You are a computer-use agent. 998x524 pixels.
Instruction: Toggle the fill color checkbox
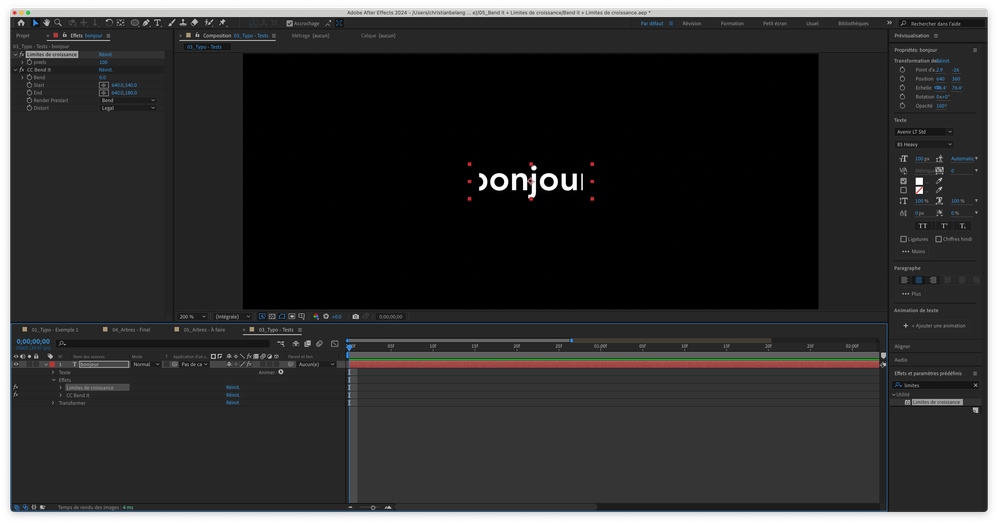903,181
